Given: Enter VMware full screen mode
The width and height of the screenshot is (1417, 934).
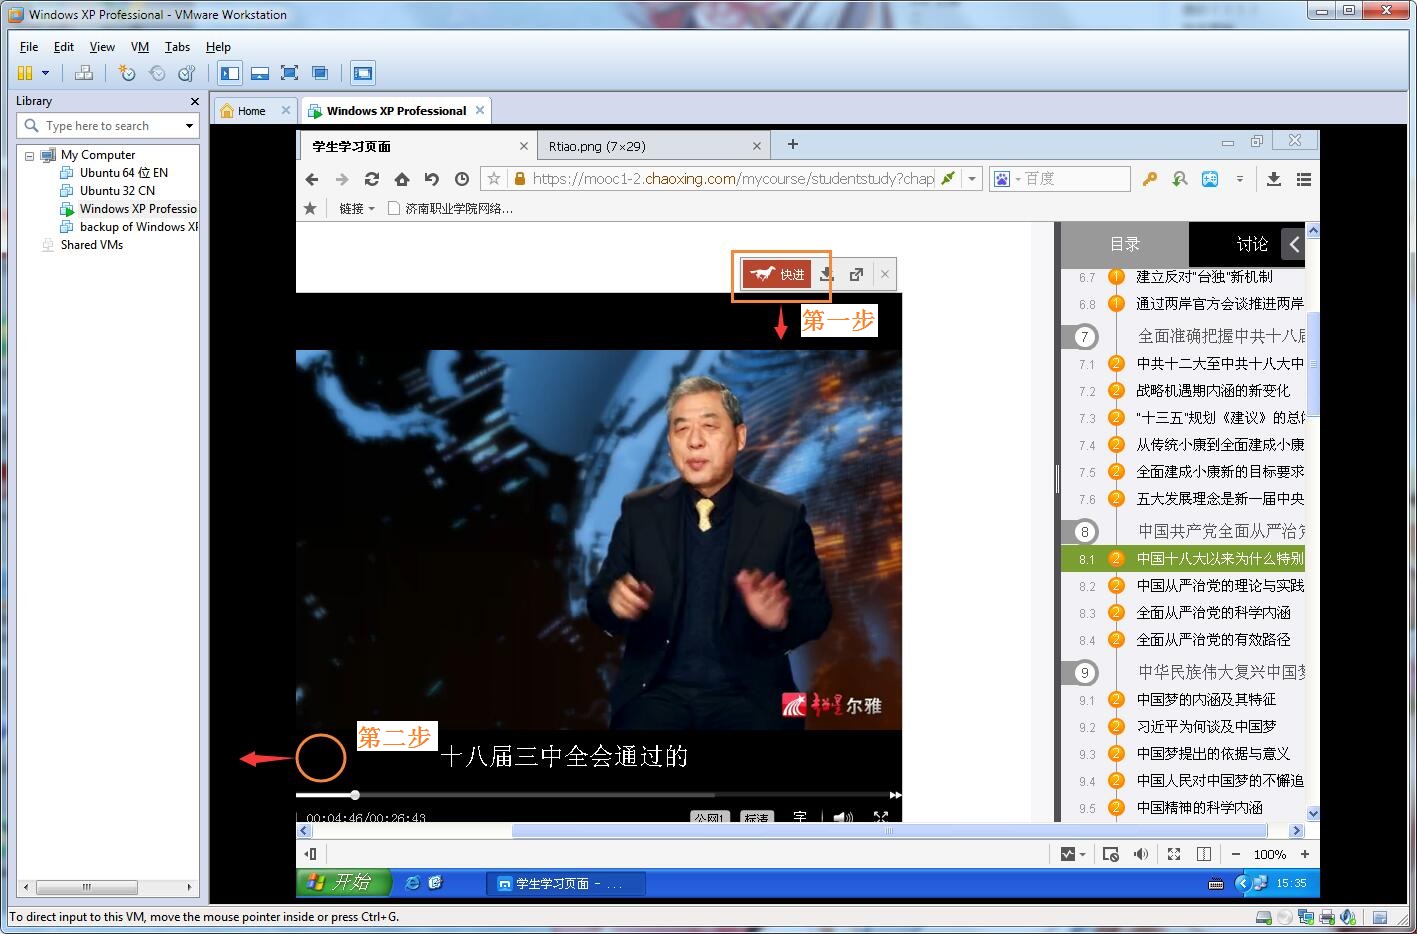Looking at the screenshot, I should (290, 73).
